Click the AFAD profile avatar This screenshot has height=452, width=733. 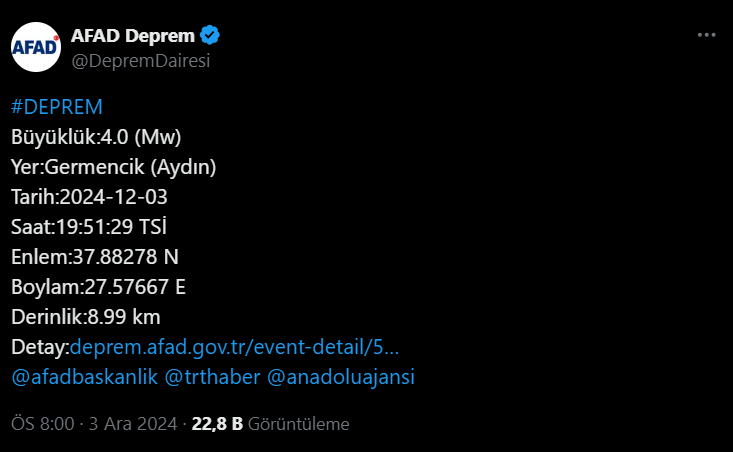tap(34, 47)
